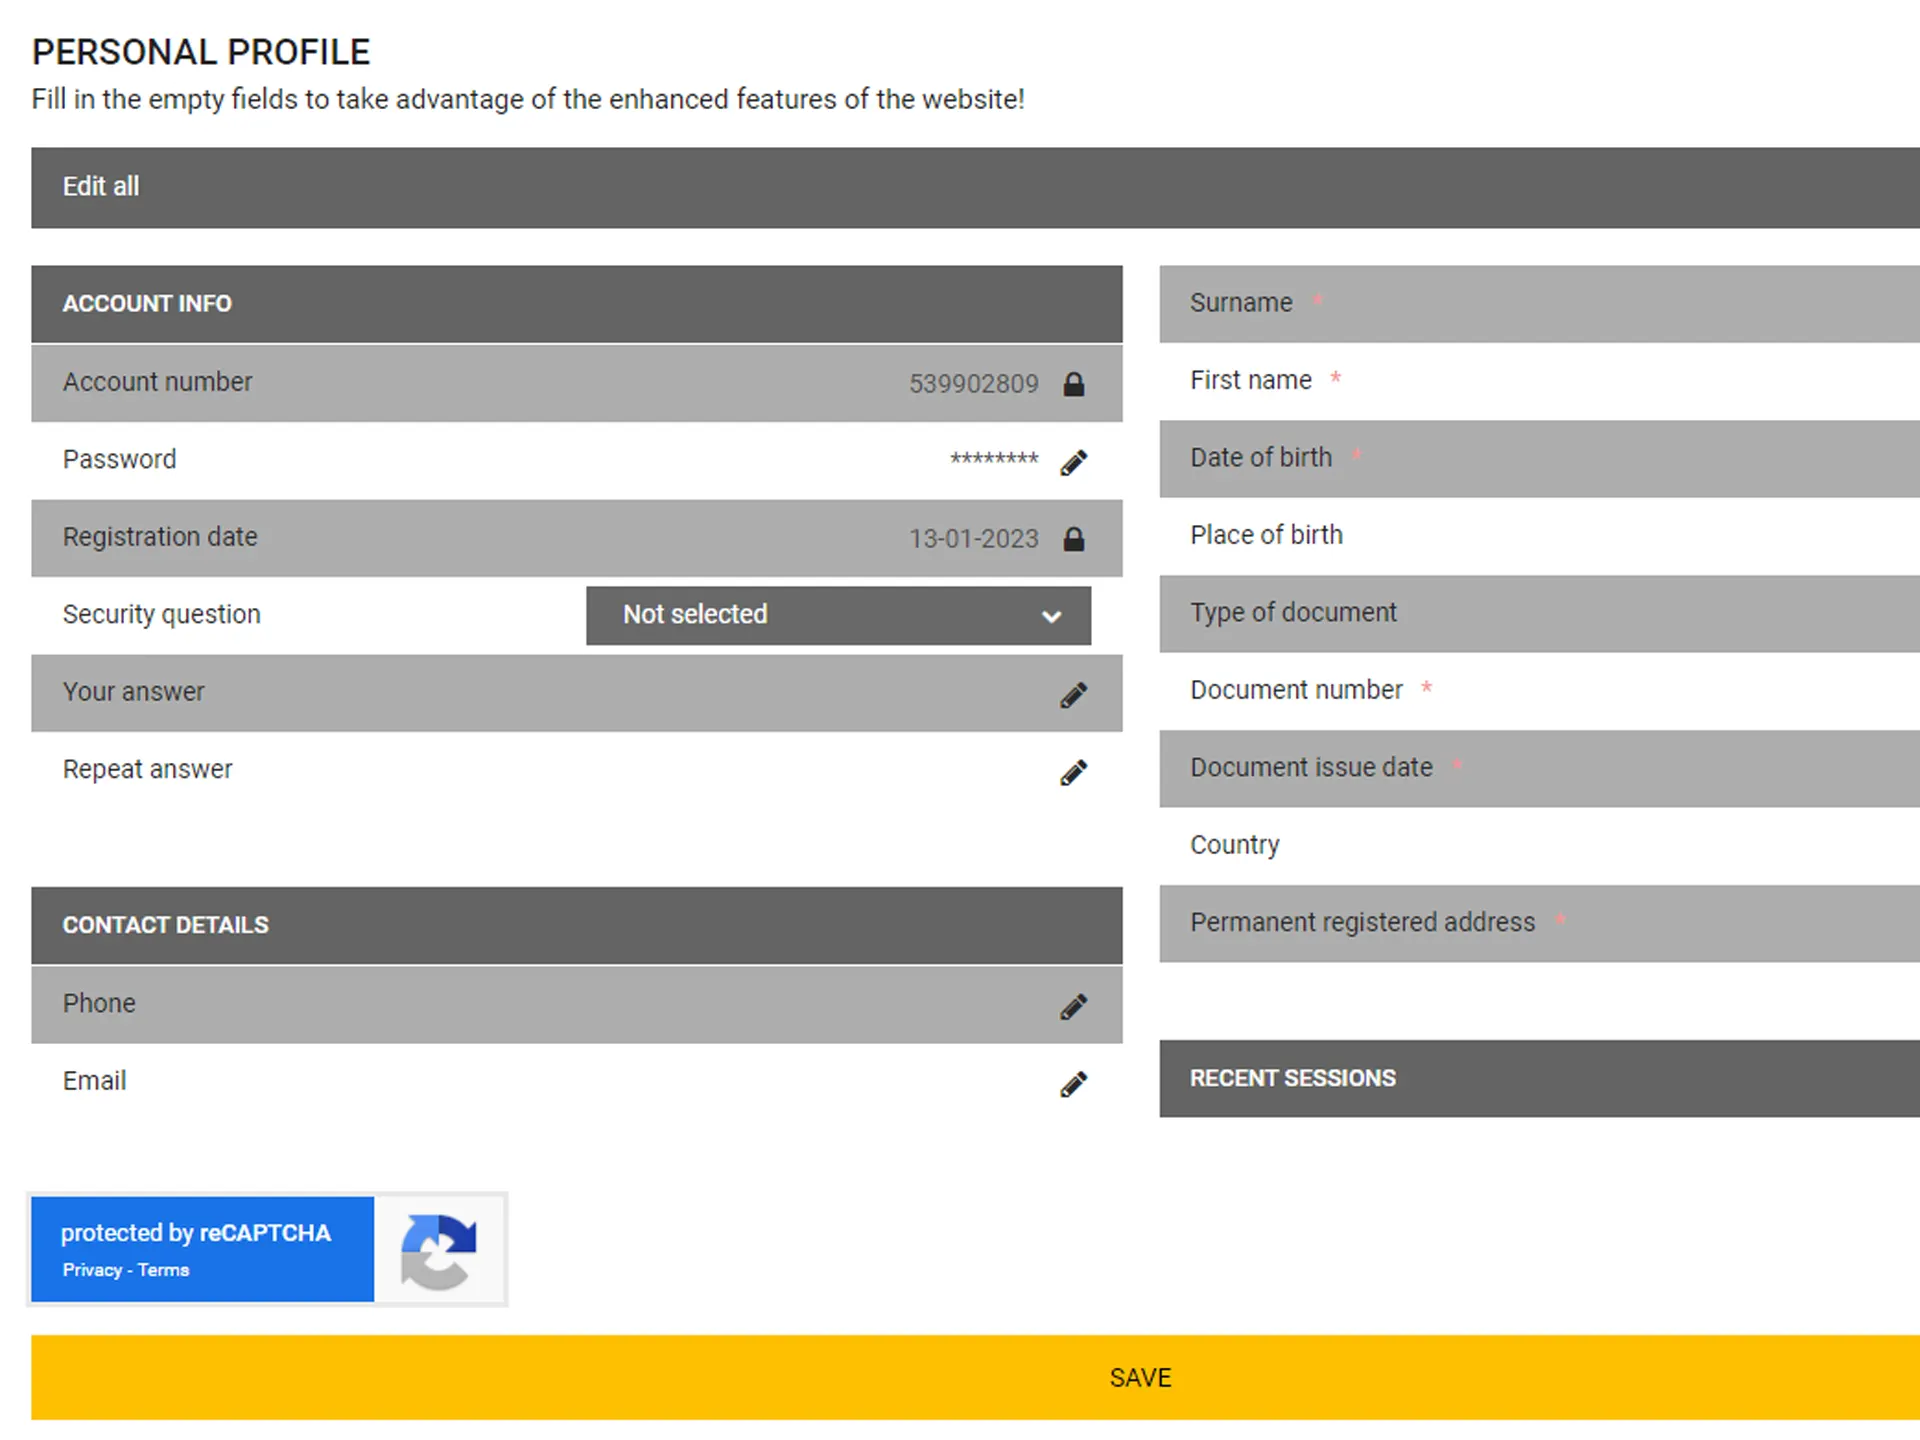Click the masked password asterisks
This screenshot has height=1440, width=1920.
coord(994,459)
